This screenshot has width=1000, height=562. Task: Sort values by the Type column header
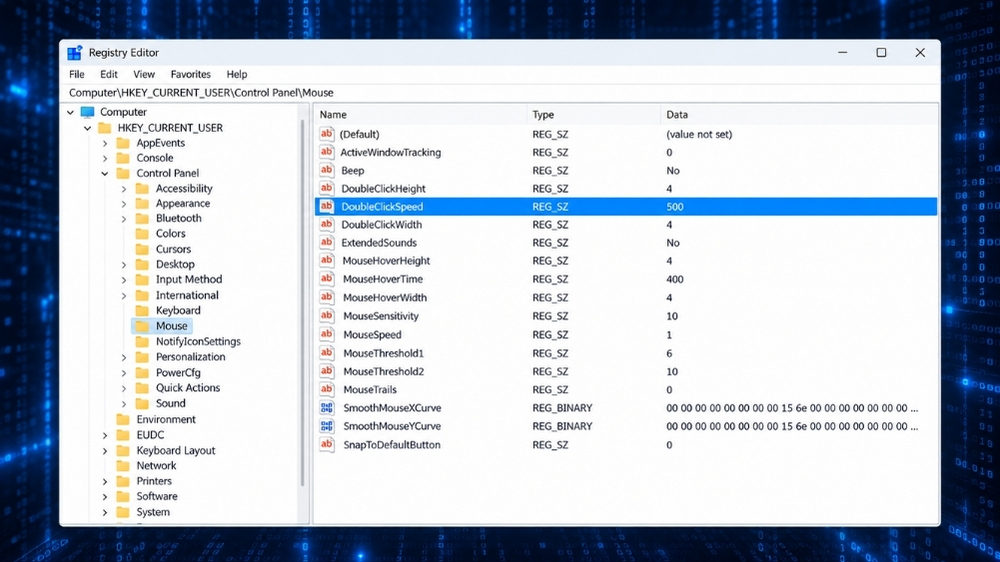[x=594, y=115]
